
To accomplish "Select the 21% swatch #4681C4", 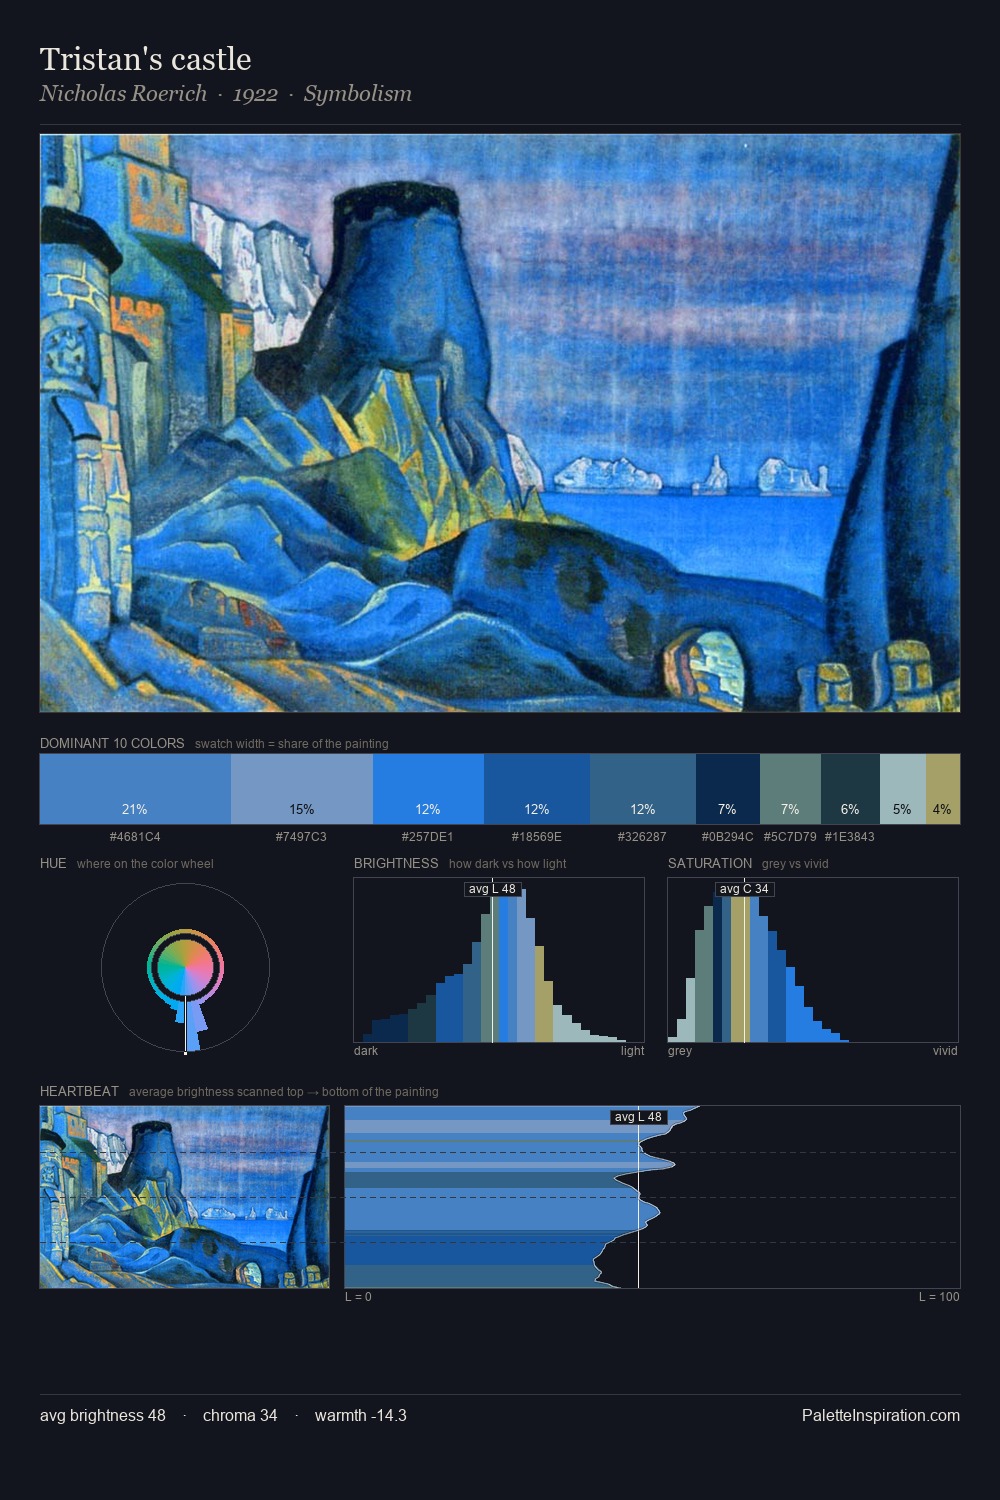I will (x=135, y=789).
